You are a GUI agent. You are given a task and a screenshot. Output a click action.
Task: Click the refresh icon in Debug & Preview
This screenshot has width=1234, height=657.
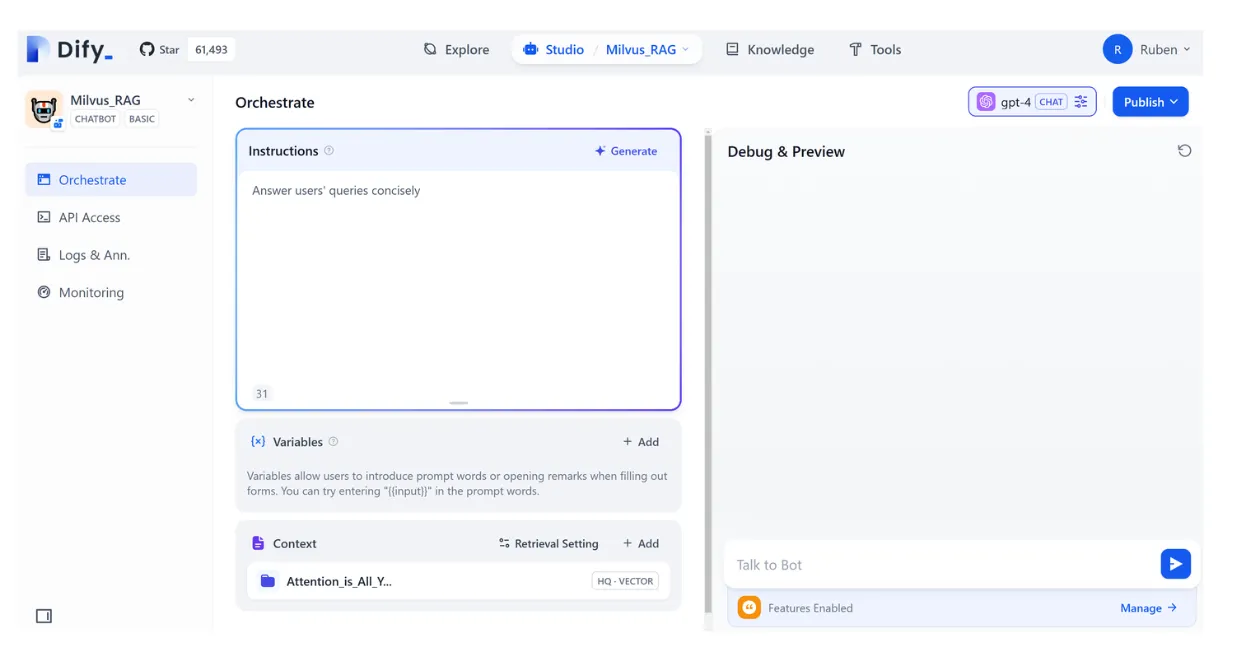coord(1184,151)
